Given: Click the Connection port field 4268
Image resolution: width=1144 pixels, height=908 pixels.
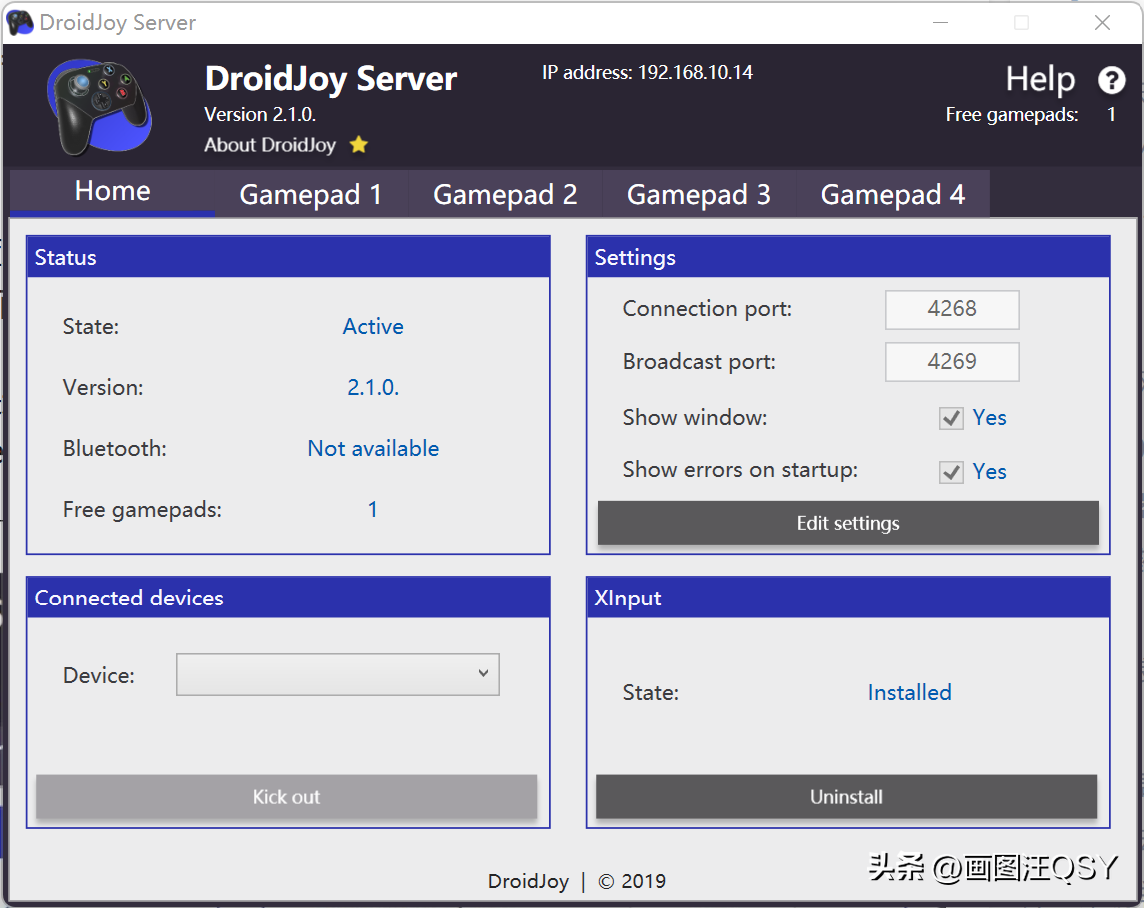Looking at the screenshot, I should [952, 309].
